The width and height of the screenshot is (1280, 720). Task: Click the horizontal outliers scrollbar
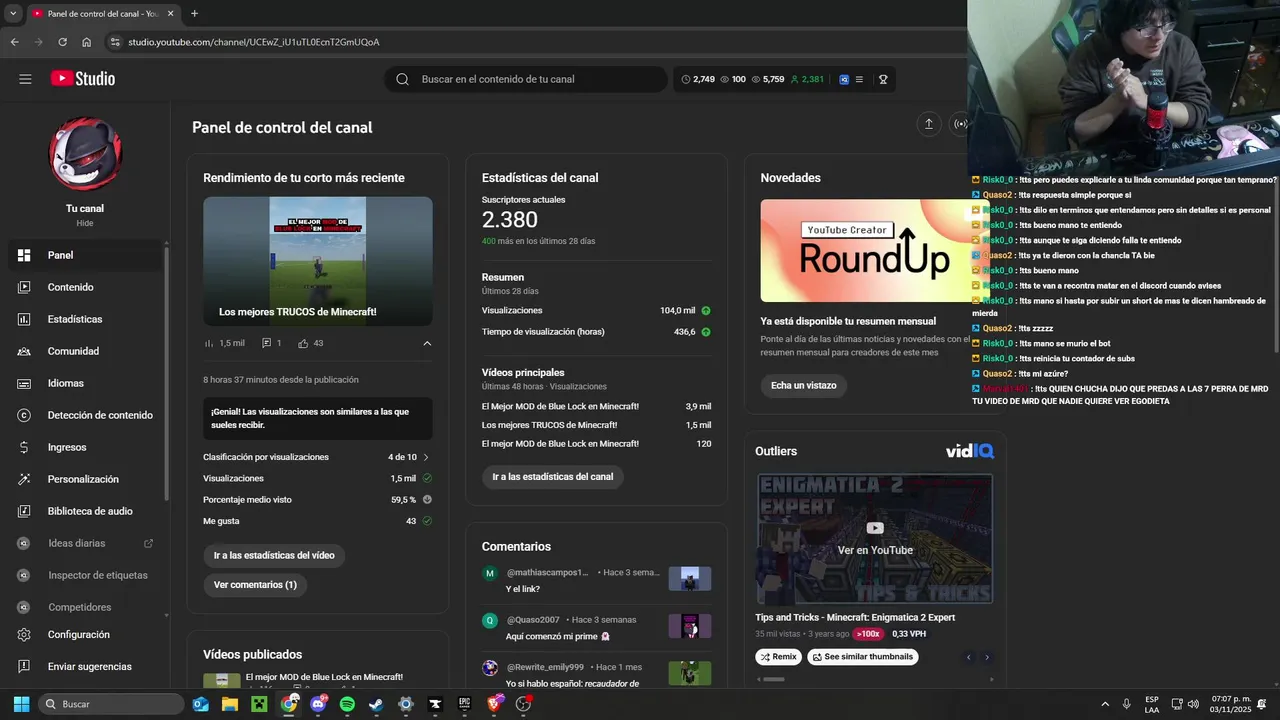773,679
